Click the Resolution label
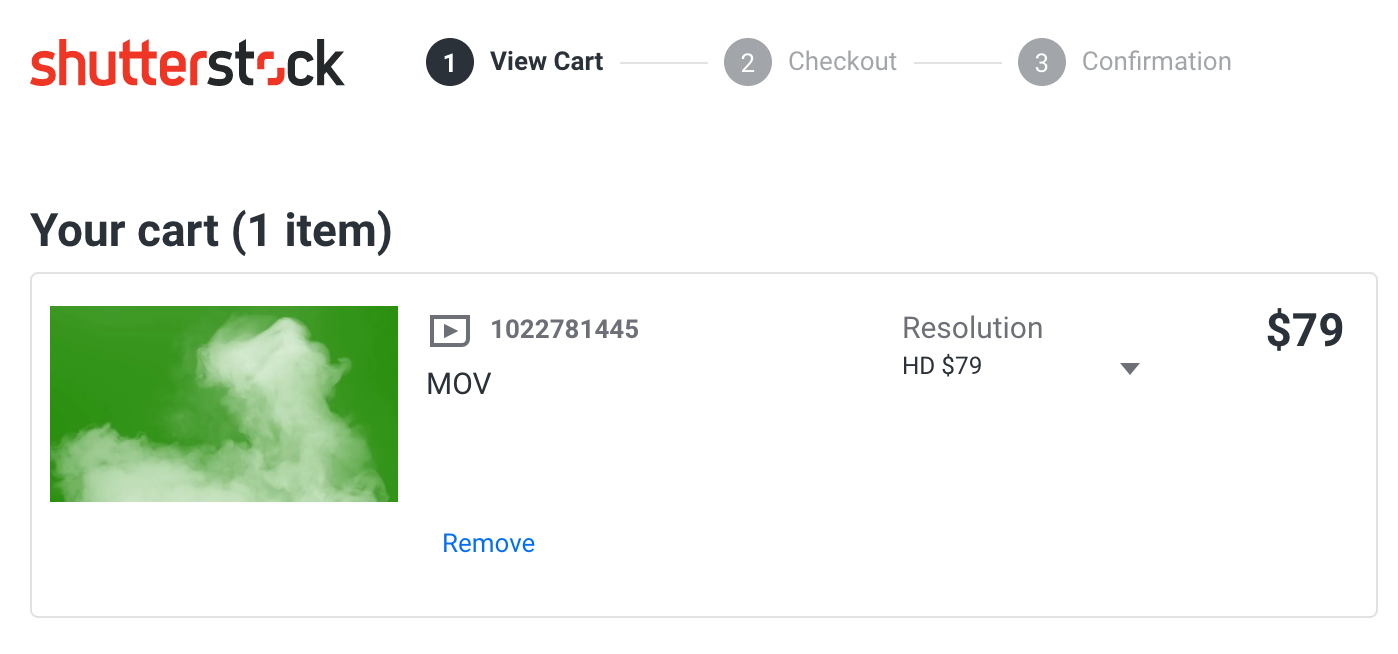Image resolution: width=1398 pixels, height=654 pixels. [x=972, y=328]
